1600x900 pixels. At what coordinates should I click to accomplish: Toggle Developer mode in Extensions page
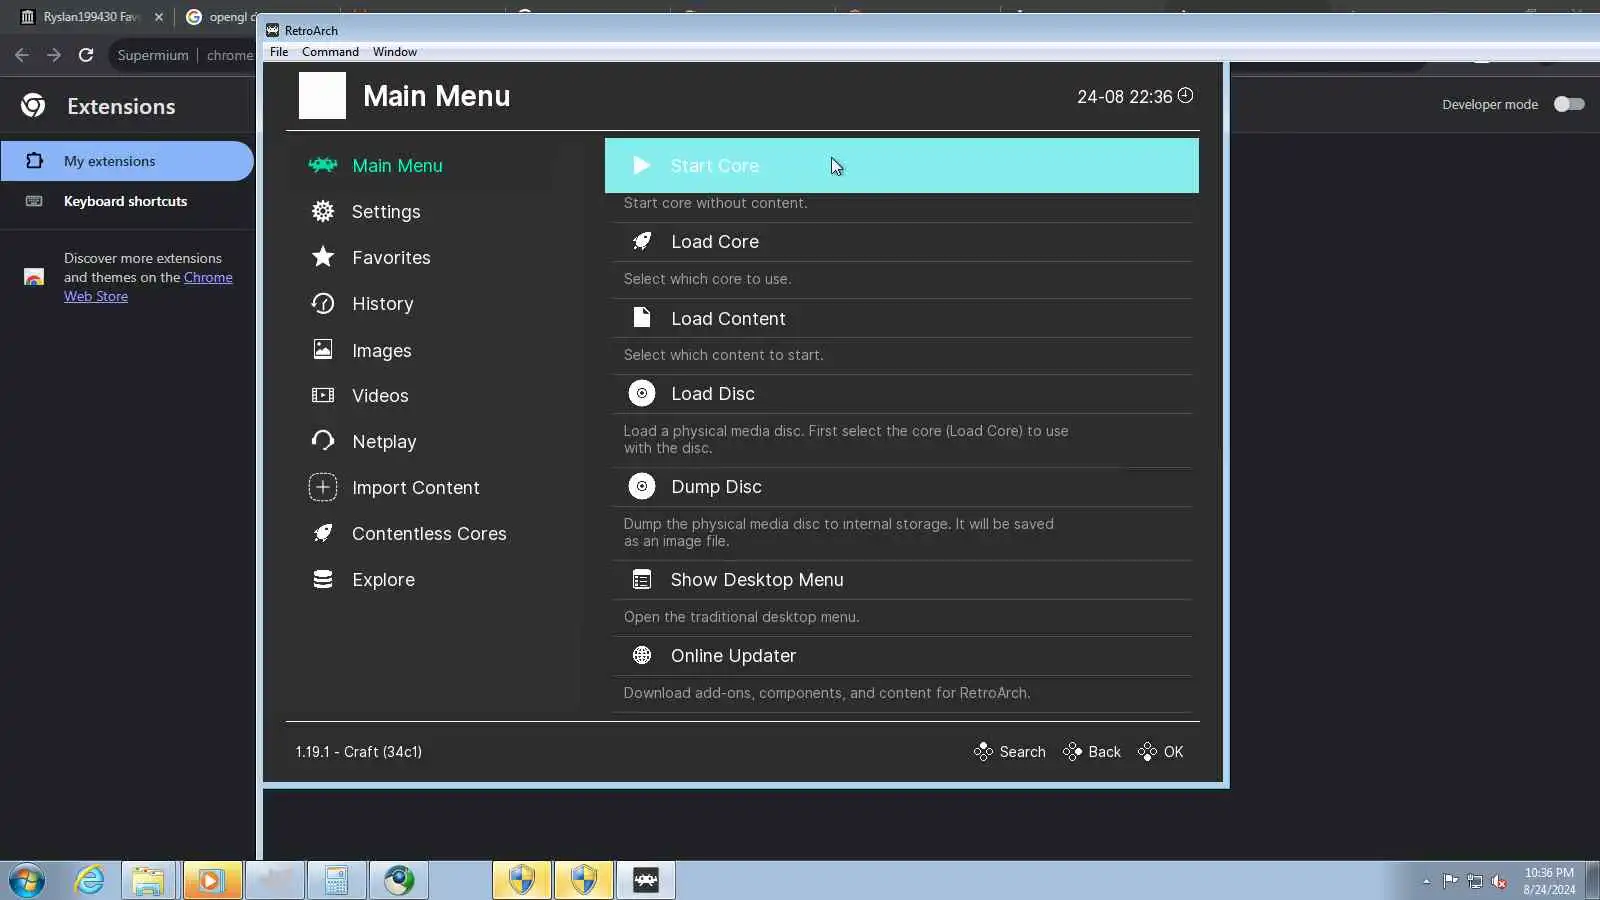click(x=1569, y=104)
